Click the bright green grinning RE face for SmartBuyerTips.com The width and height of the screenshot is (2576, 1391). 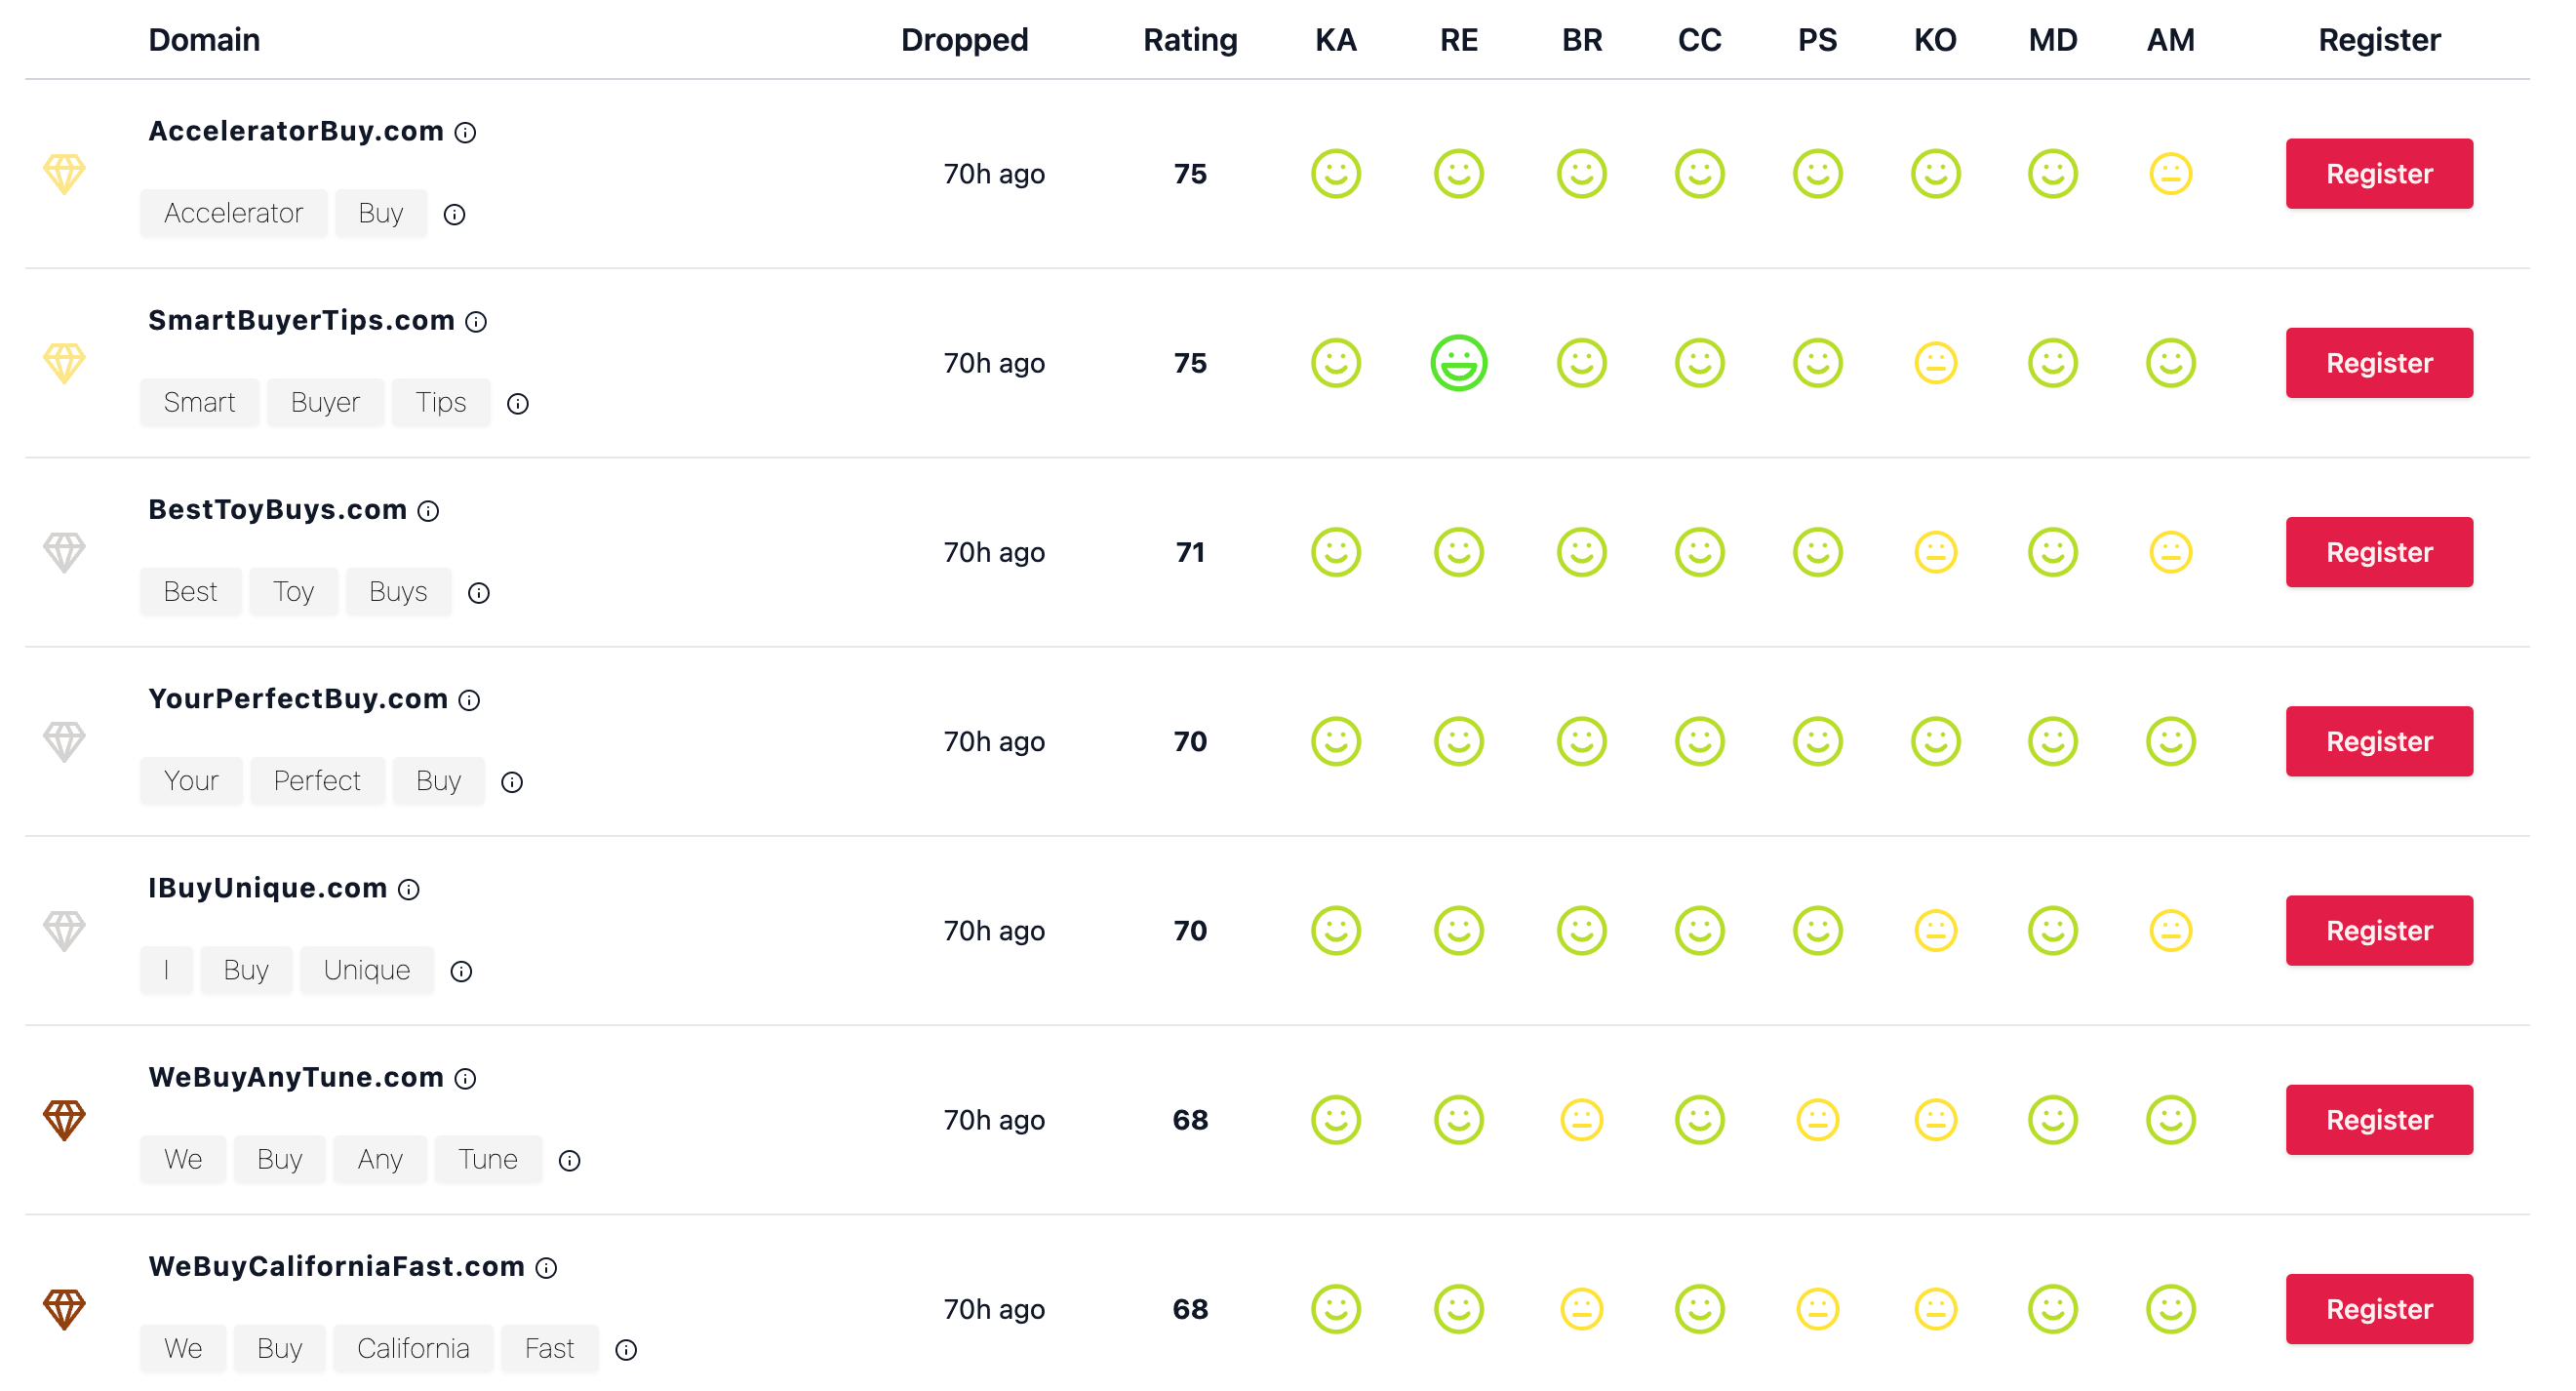1458,363
